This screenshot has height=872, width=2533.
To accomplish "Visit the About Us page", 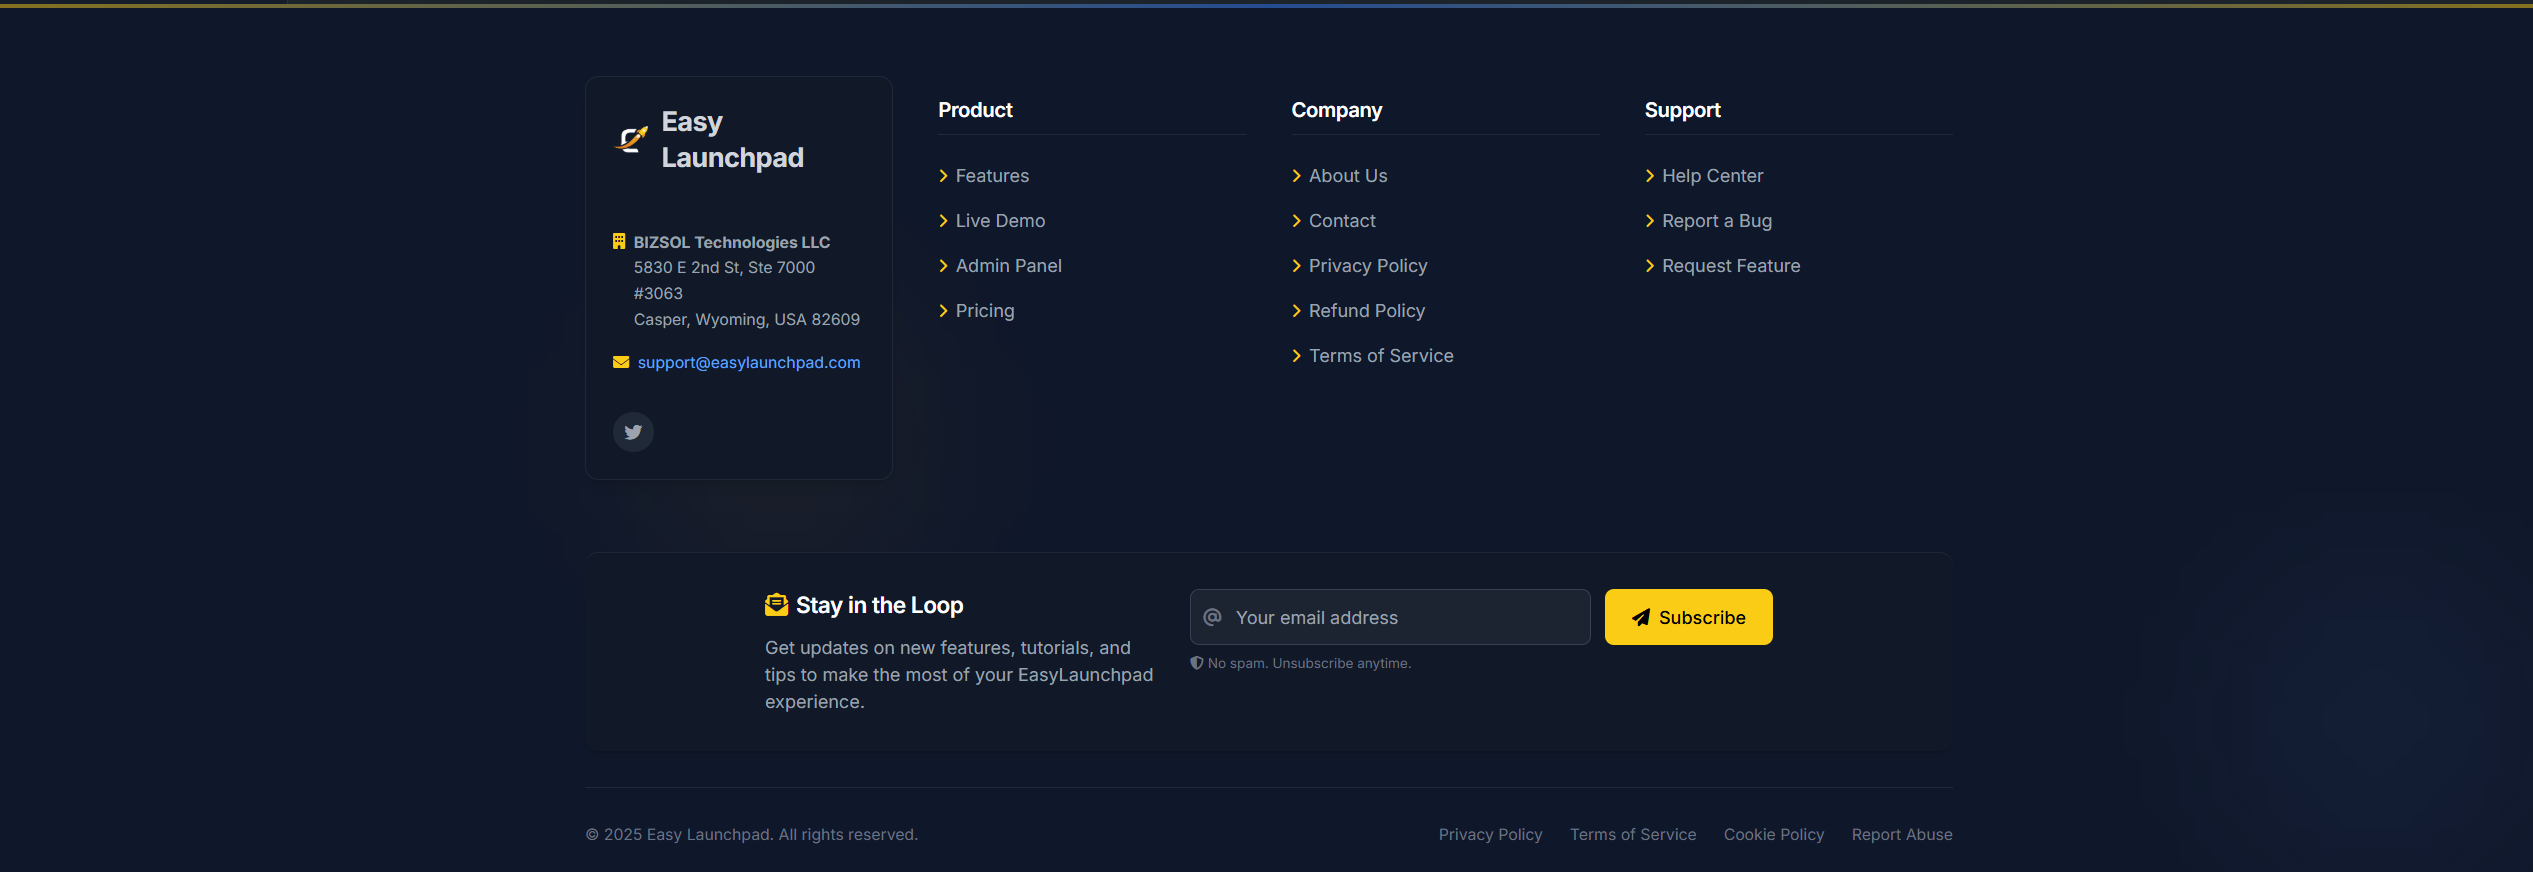I will pyautogui.click(x=1348, y=176).
